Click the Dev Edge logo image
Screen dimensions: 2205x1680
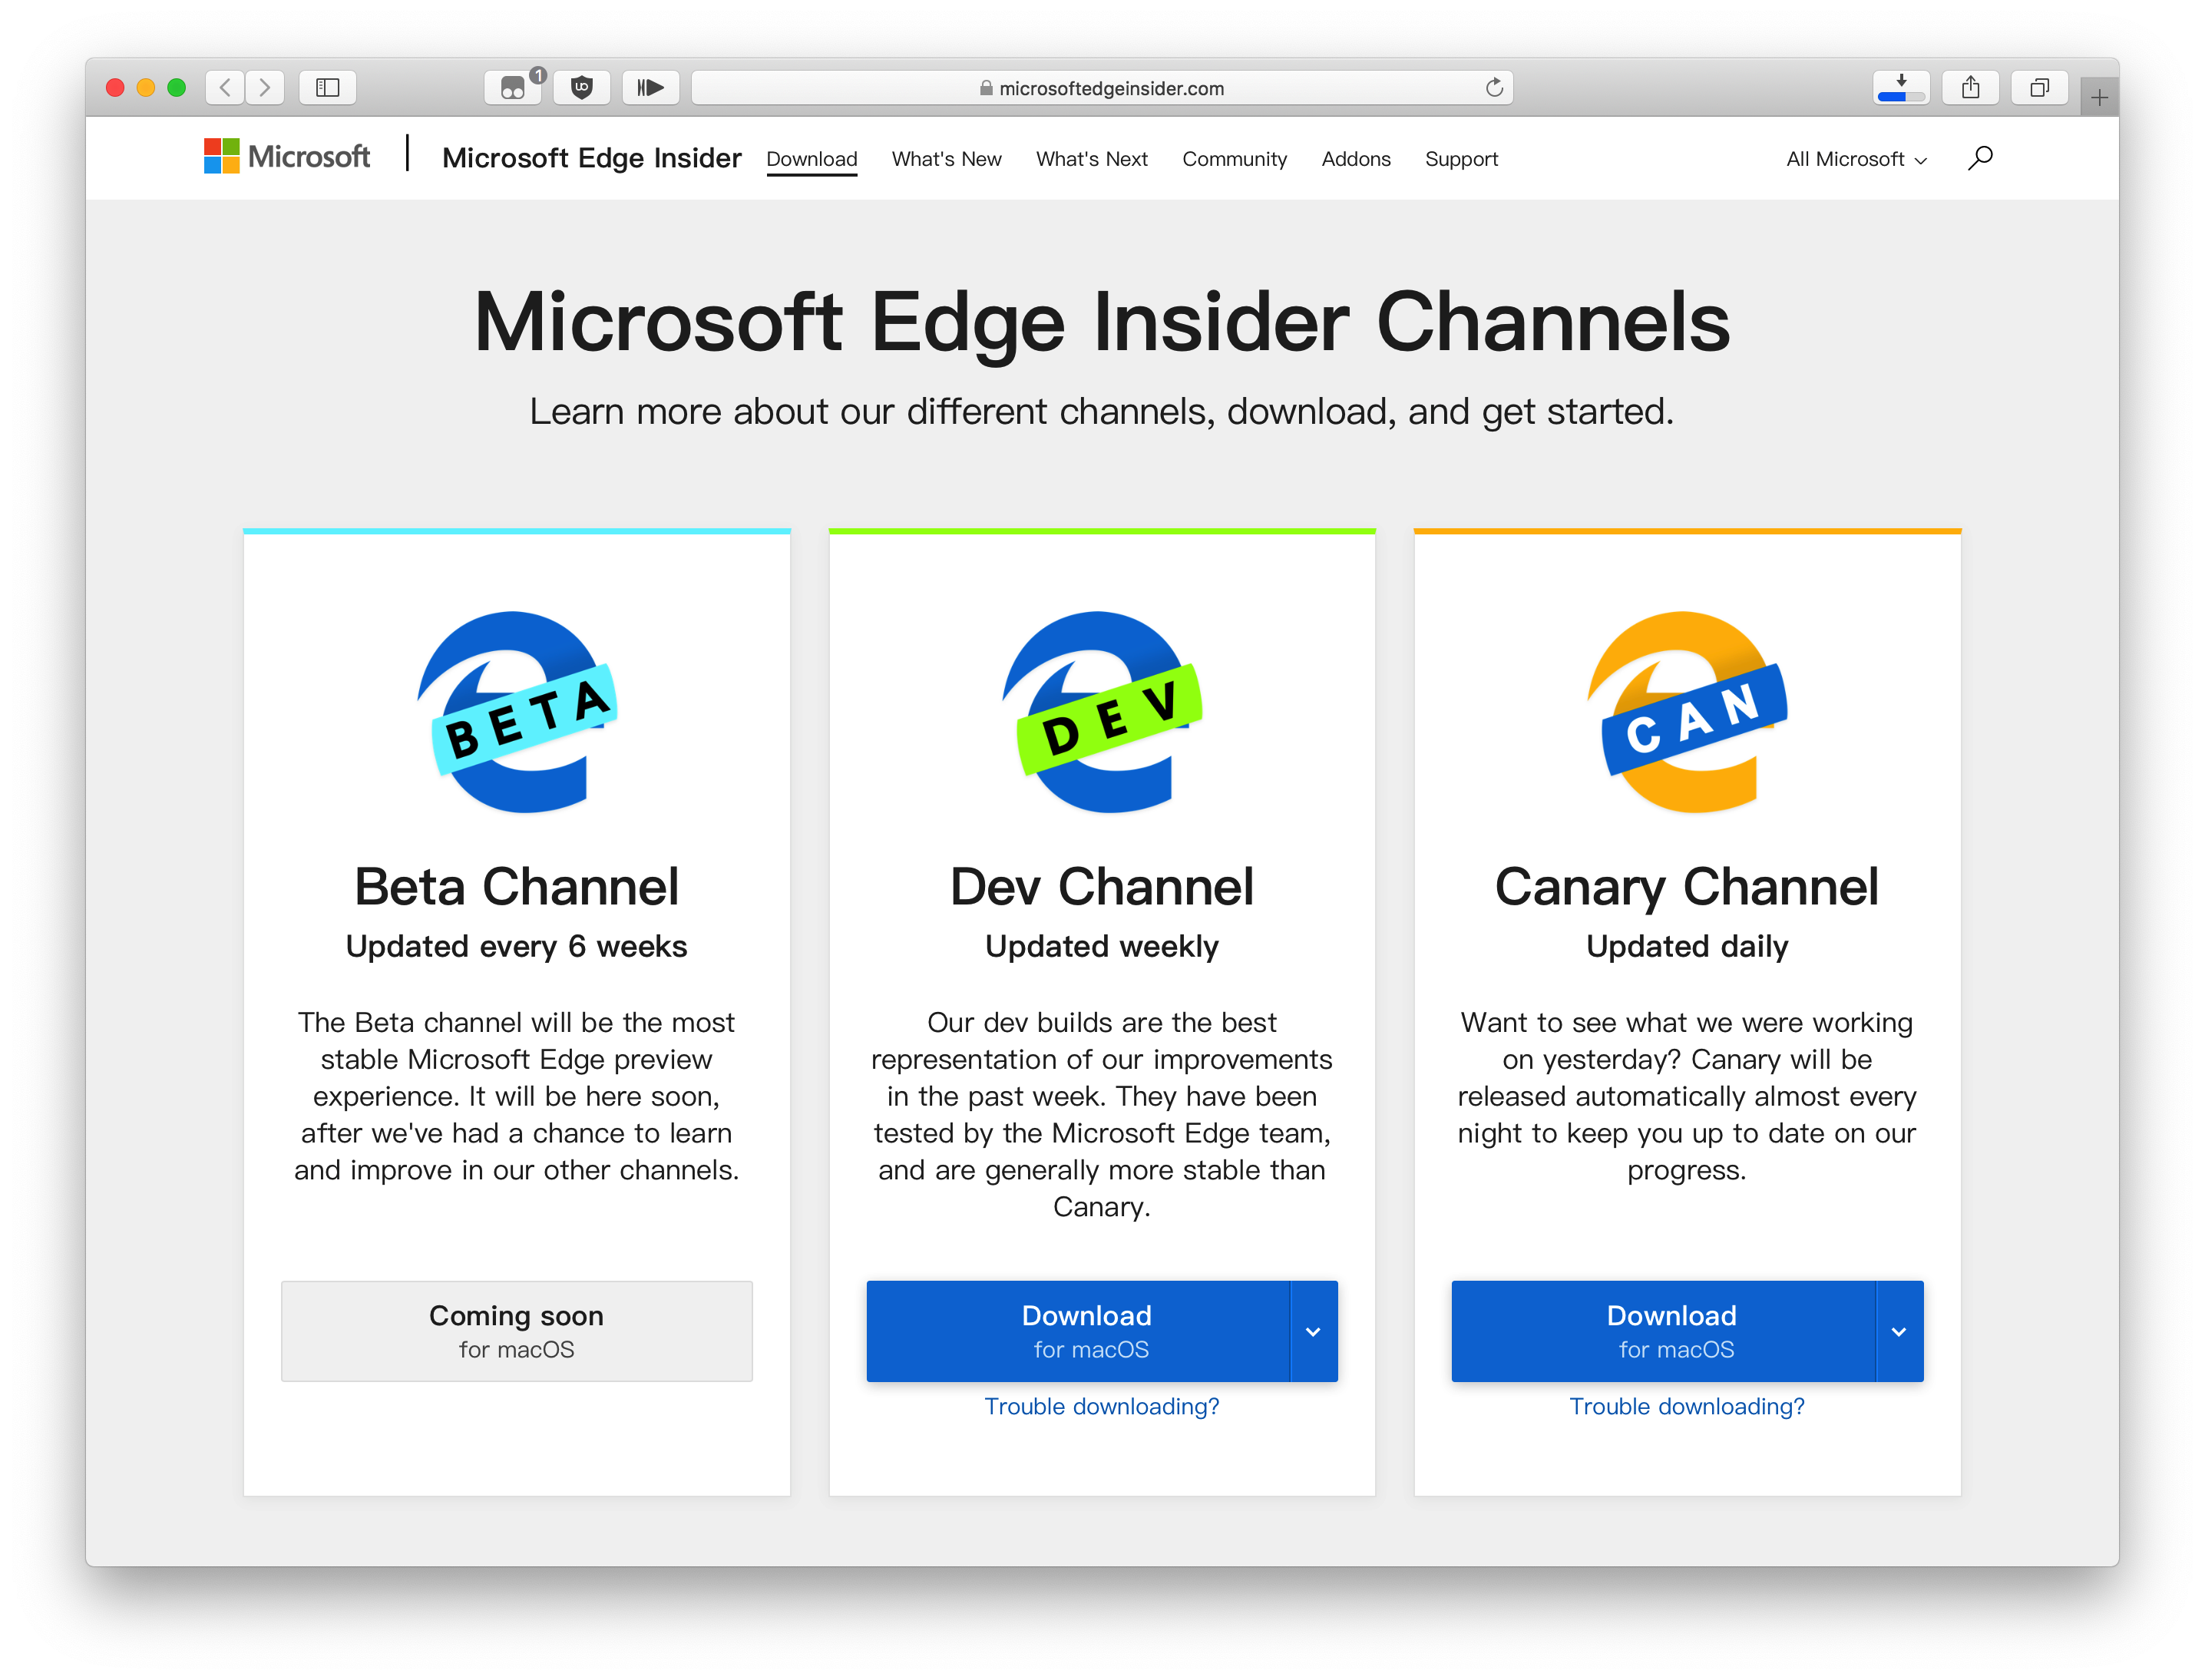pos(1102,712)
